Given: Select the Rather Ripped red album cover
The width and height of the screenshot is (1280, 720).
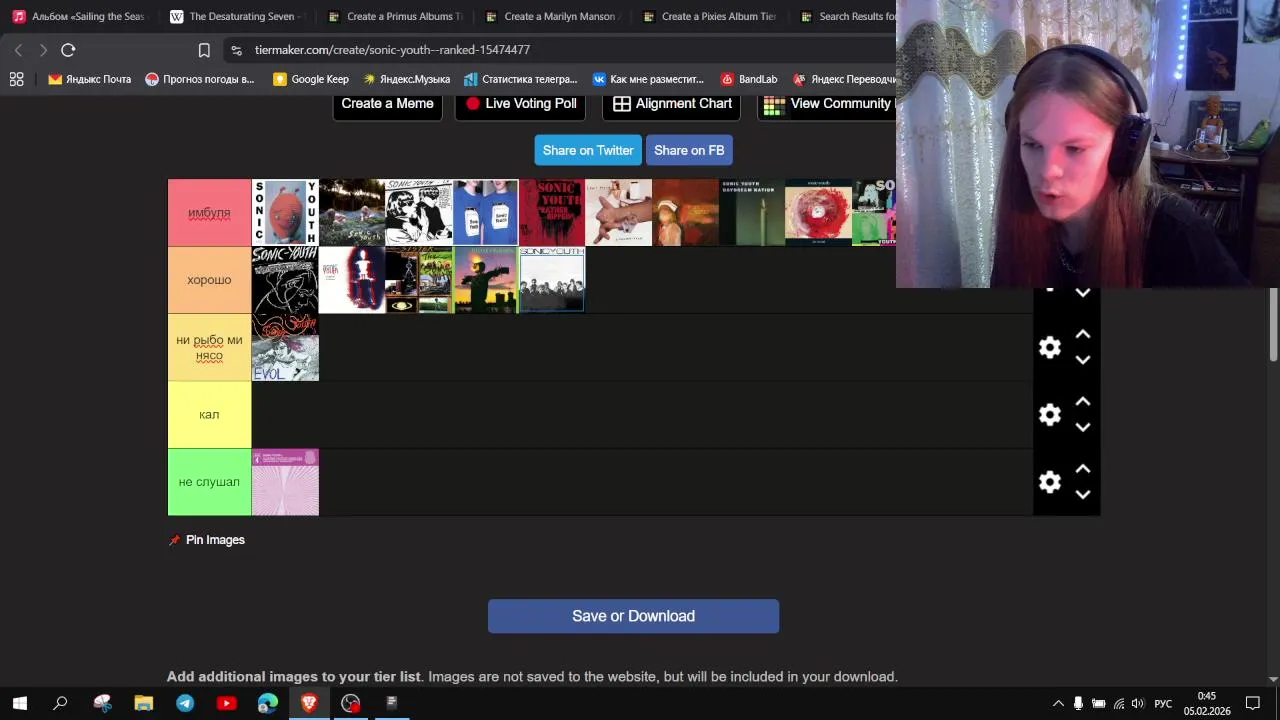Looking at the screenshot, I should click(552, 213).
